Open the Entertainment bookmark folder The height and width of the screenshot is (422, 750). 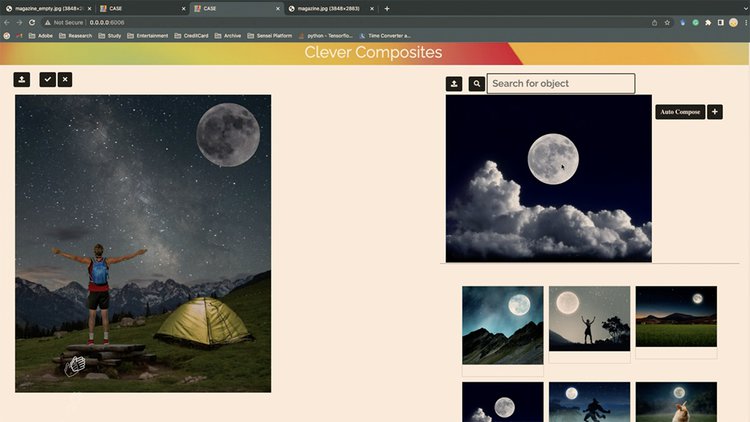(147, 35)
